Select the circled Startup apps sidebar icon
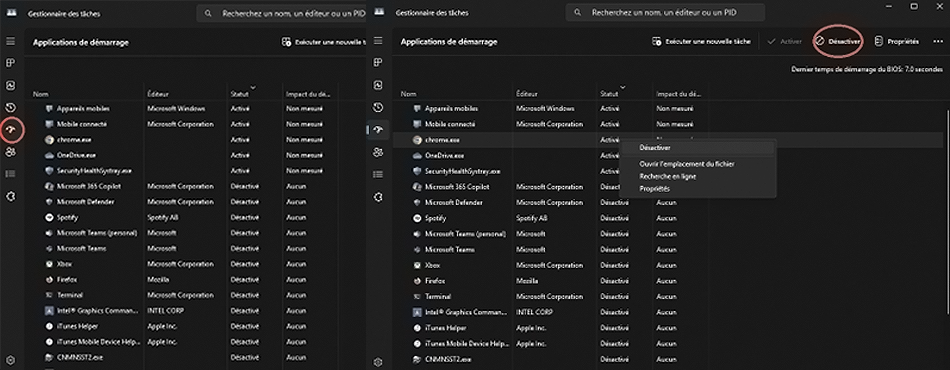This screenshot has width=950, height=370. (11, 130)
